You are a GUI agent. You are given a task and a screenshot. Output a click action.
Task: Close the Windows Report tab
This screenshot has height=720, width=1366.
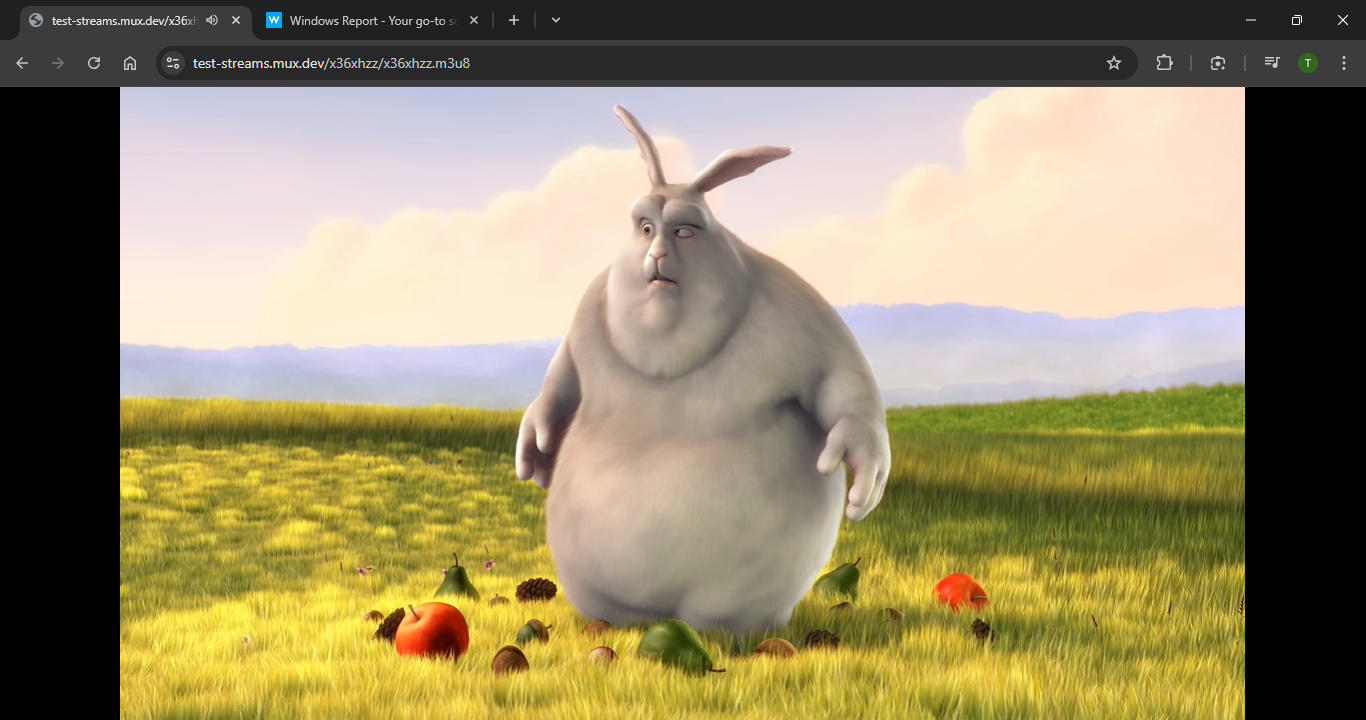coord(473,19)
